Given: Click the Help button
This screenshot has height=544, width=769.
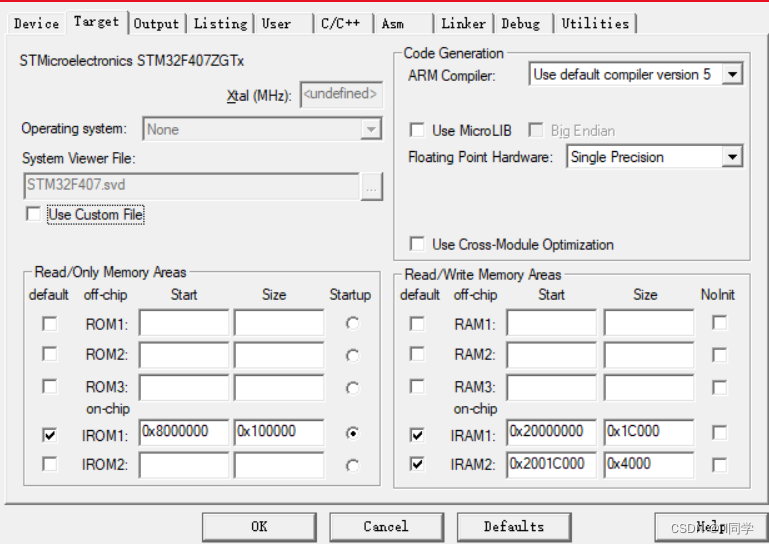Looking at the screenshot, I should point(711,527).
